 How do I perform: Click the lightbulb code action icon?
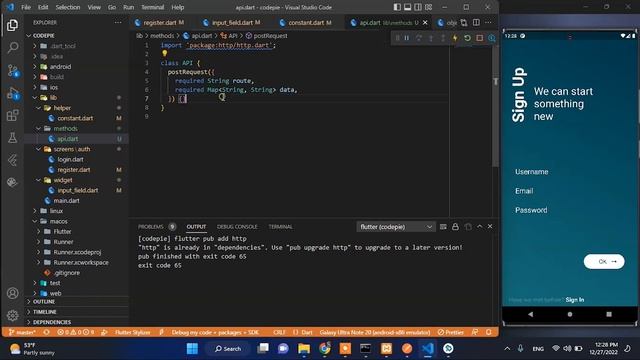164,53
